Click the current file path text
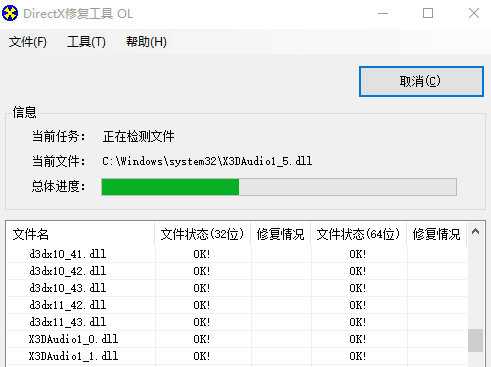Image resolution: width=491 pixels, height=367 pixels. pos(207,161)
